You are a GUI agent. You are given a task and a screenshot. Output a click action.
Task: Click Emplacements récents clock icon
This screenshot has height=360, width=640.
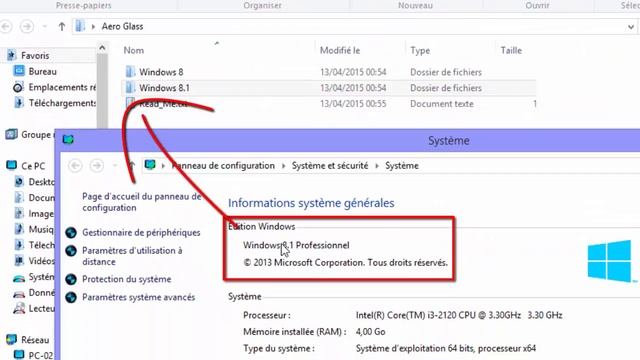tap(18, 87)
